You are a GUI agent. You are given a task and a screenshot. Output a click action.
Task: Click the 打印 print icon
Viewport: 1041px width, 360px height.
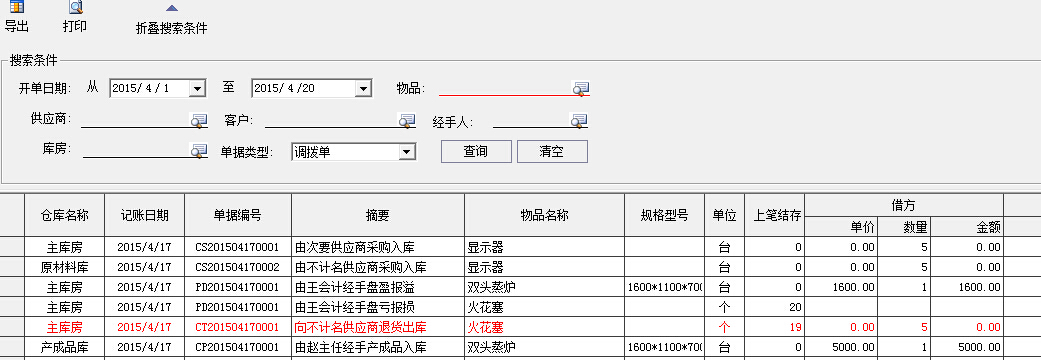76,7
